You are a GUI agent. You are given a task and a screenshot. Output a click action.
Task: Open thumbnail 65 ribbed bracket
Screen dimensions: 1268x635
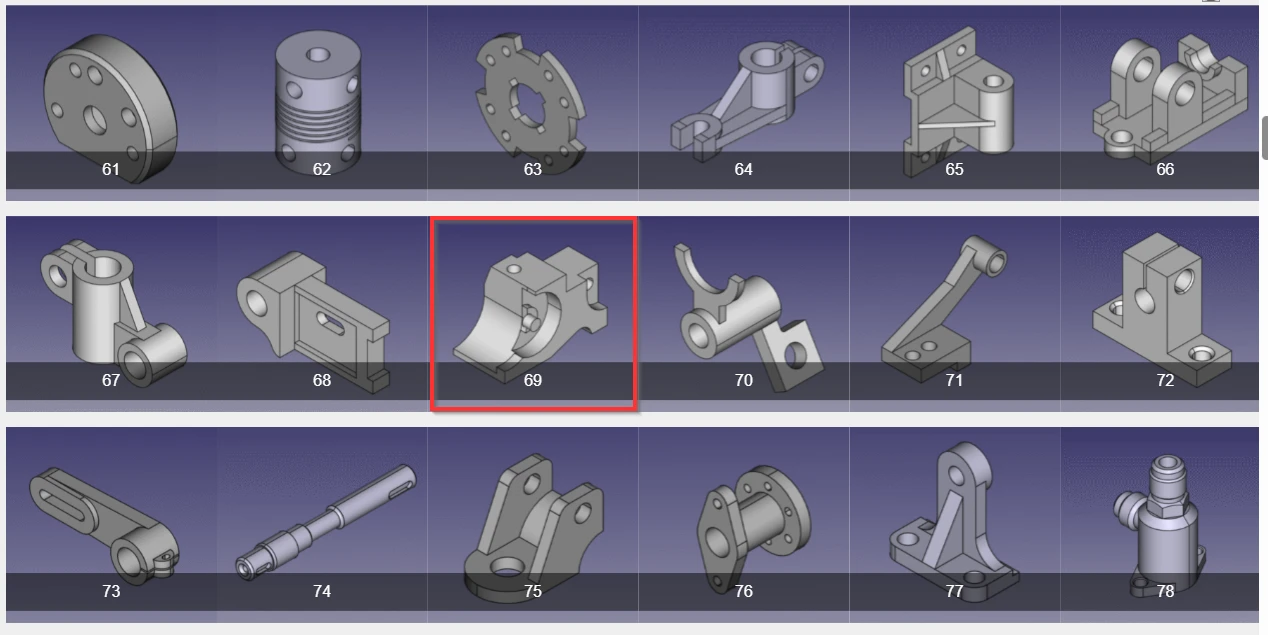(x=955, y=98)
